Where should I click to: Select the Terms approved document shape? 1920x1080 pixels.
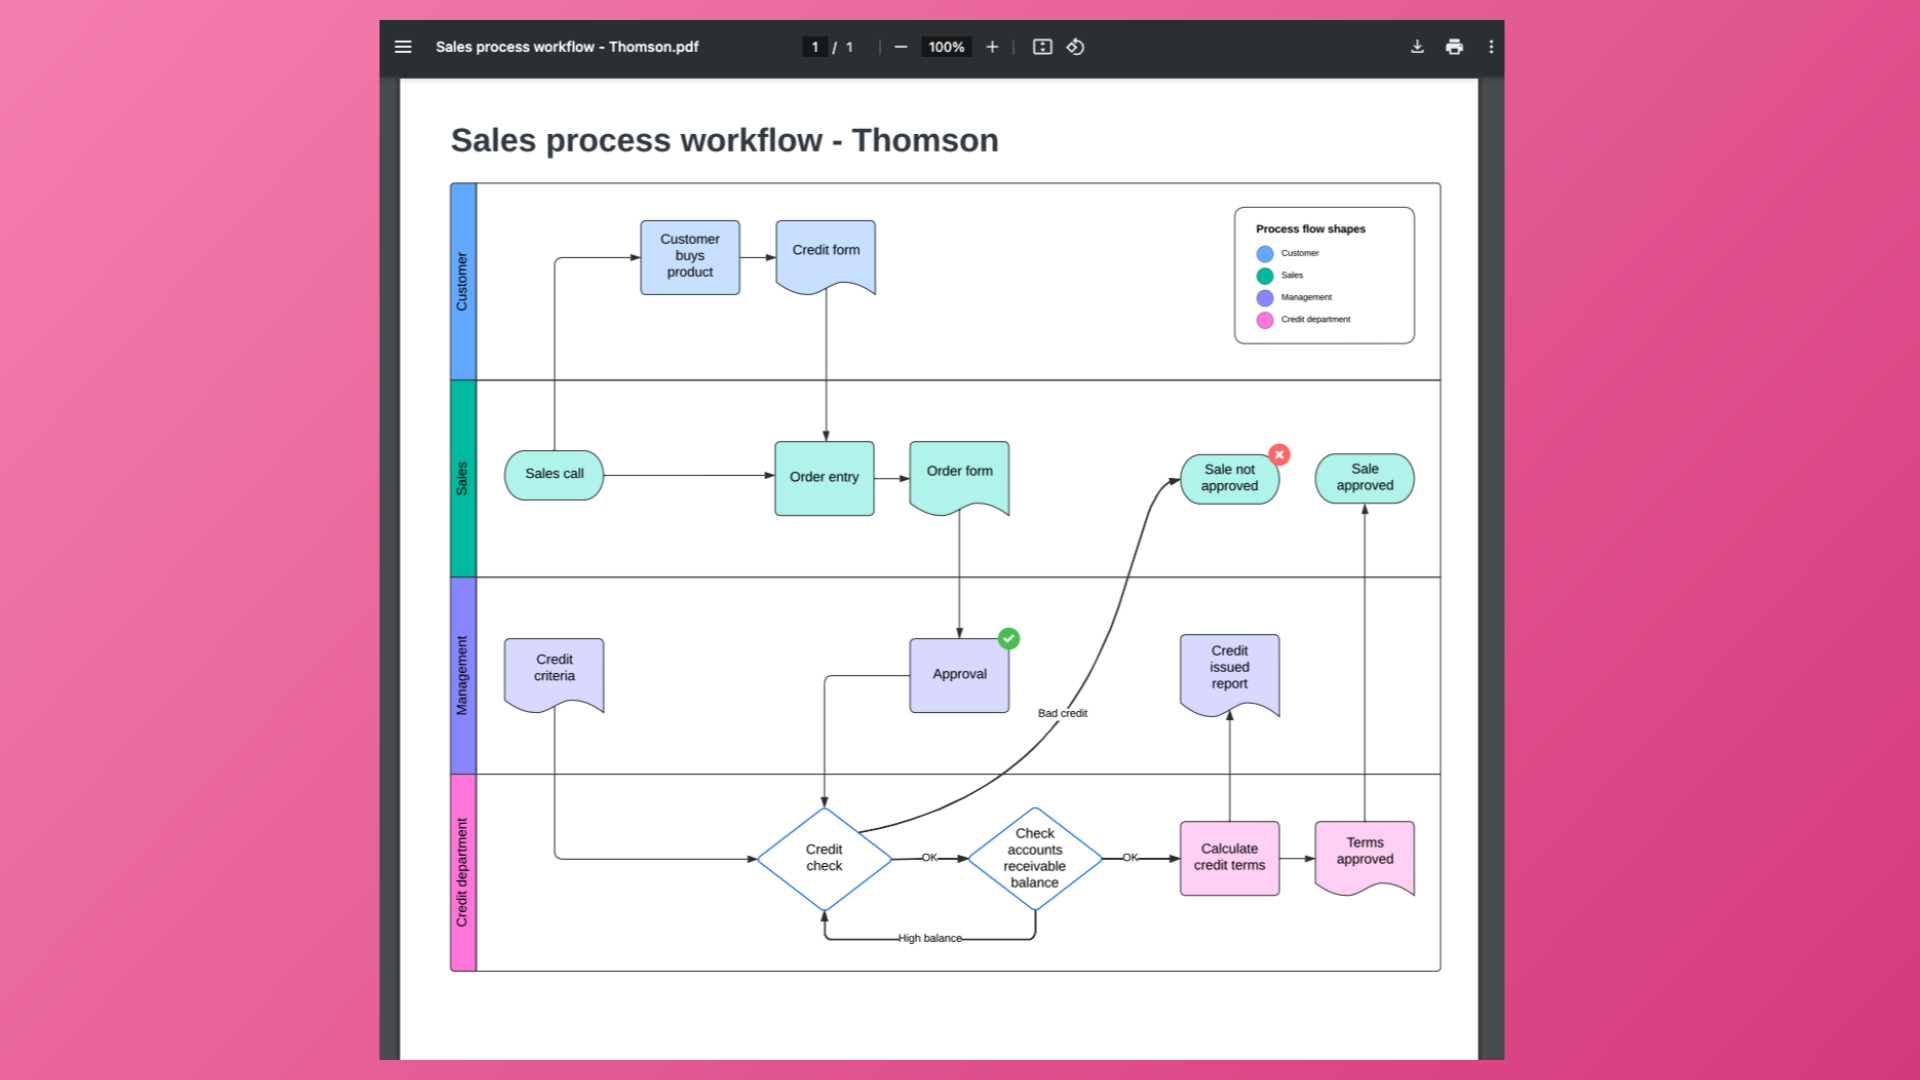coord(1364,858)
